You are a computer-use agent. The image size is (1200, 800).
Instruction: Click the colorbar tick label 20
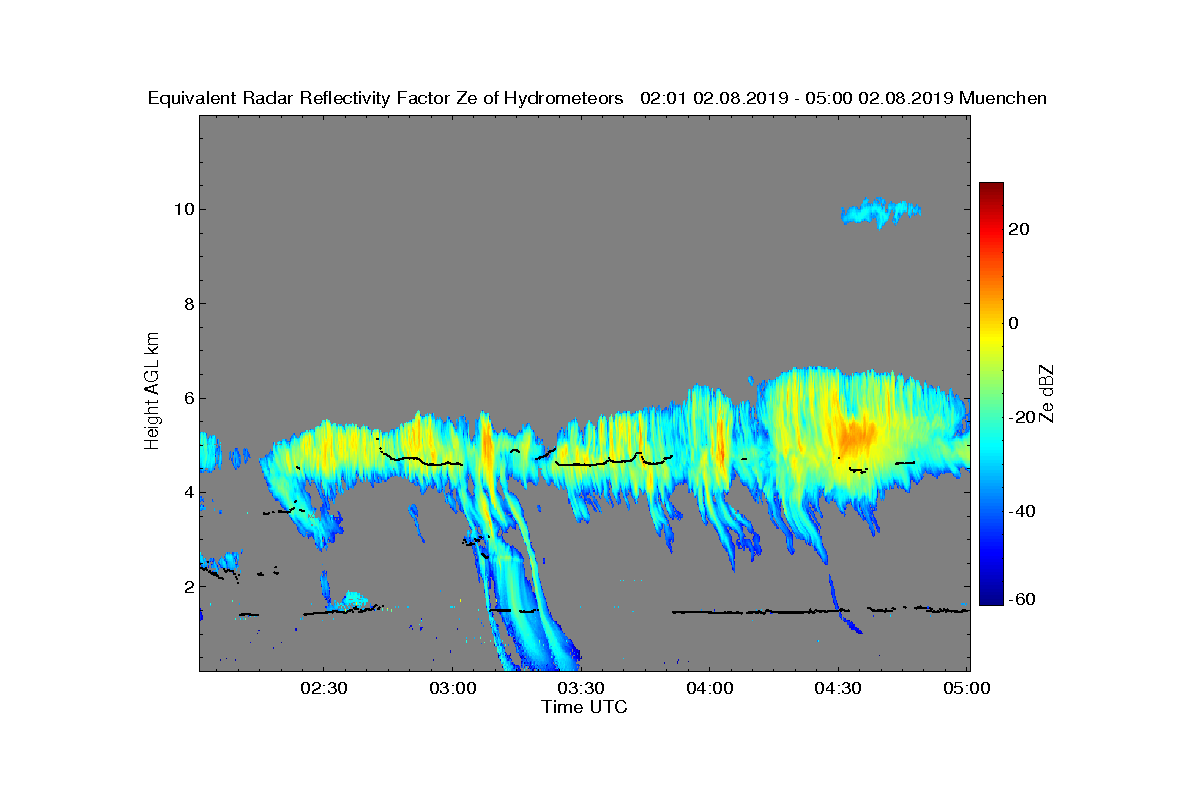point(1019,229)
